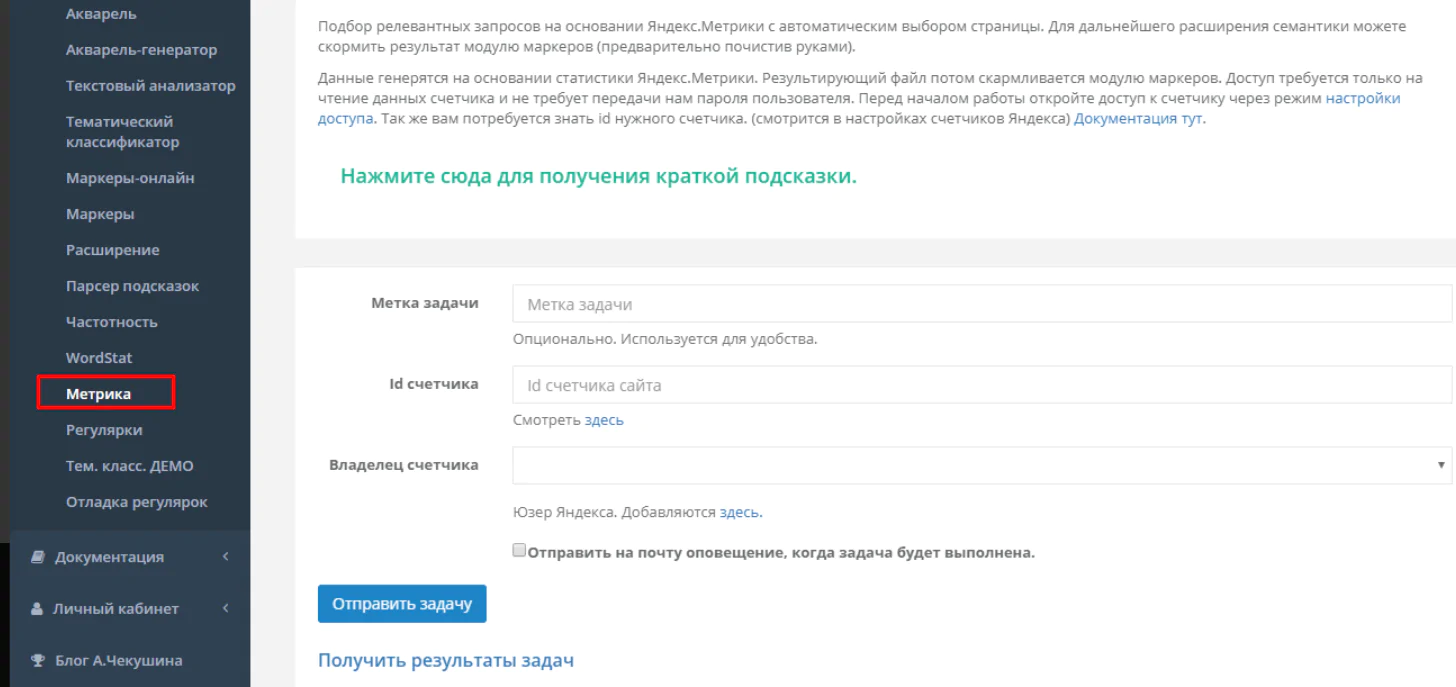Select the Маркеры sidebar item
The width and height of the screenshot is (1456, 687).
(100, 214)
